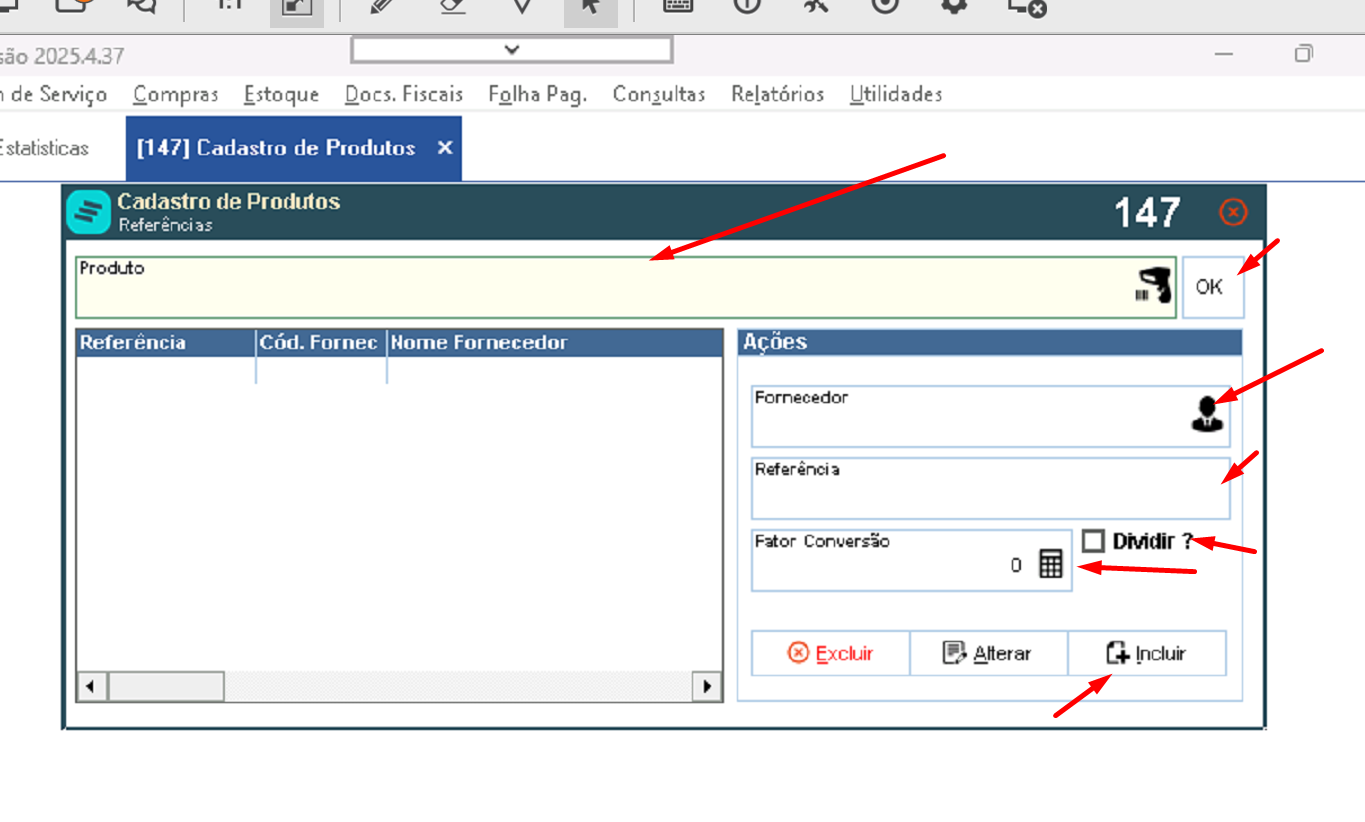The width and height of the screenshot is (1365, 822).
Task: Click the barcode scanner icon in Produto field
Action: click(1153, 286)
